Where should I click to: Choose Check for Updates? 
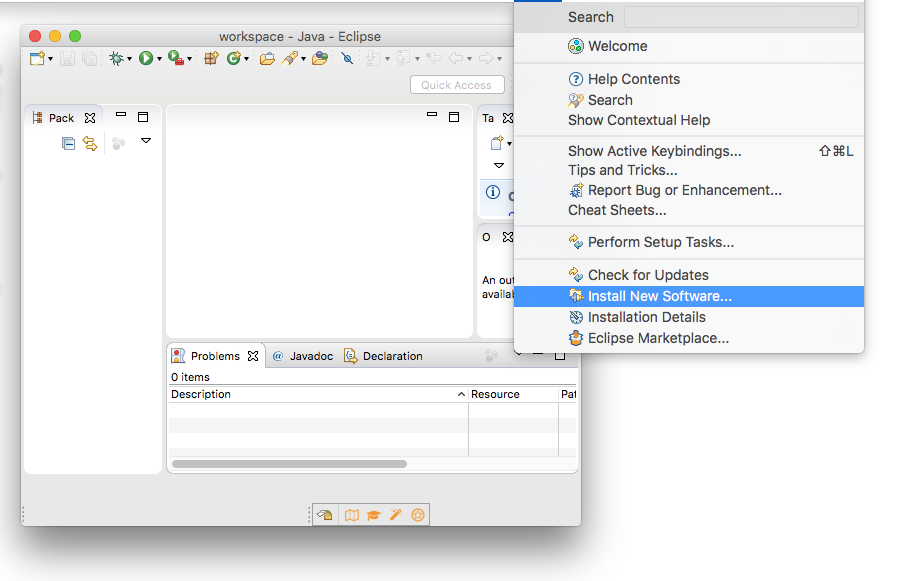pyautogui.click(x=689, y=275)
